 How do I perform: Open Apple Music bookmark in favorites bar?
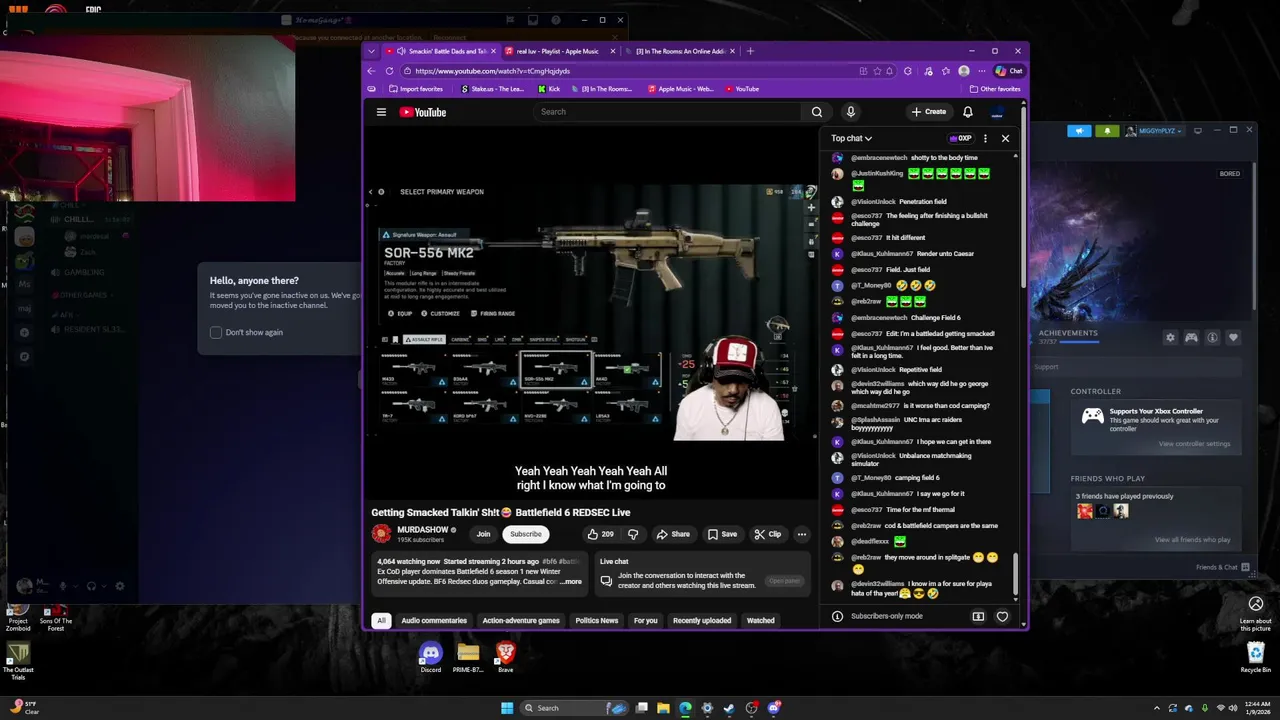coord(681,89)
